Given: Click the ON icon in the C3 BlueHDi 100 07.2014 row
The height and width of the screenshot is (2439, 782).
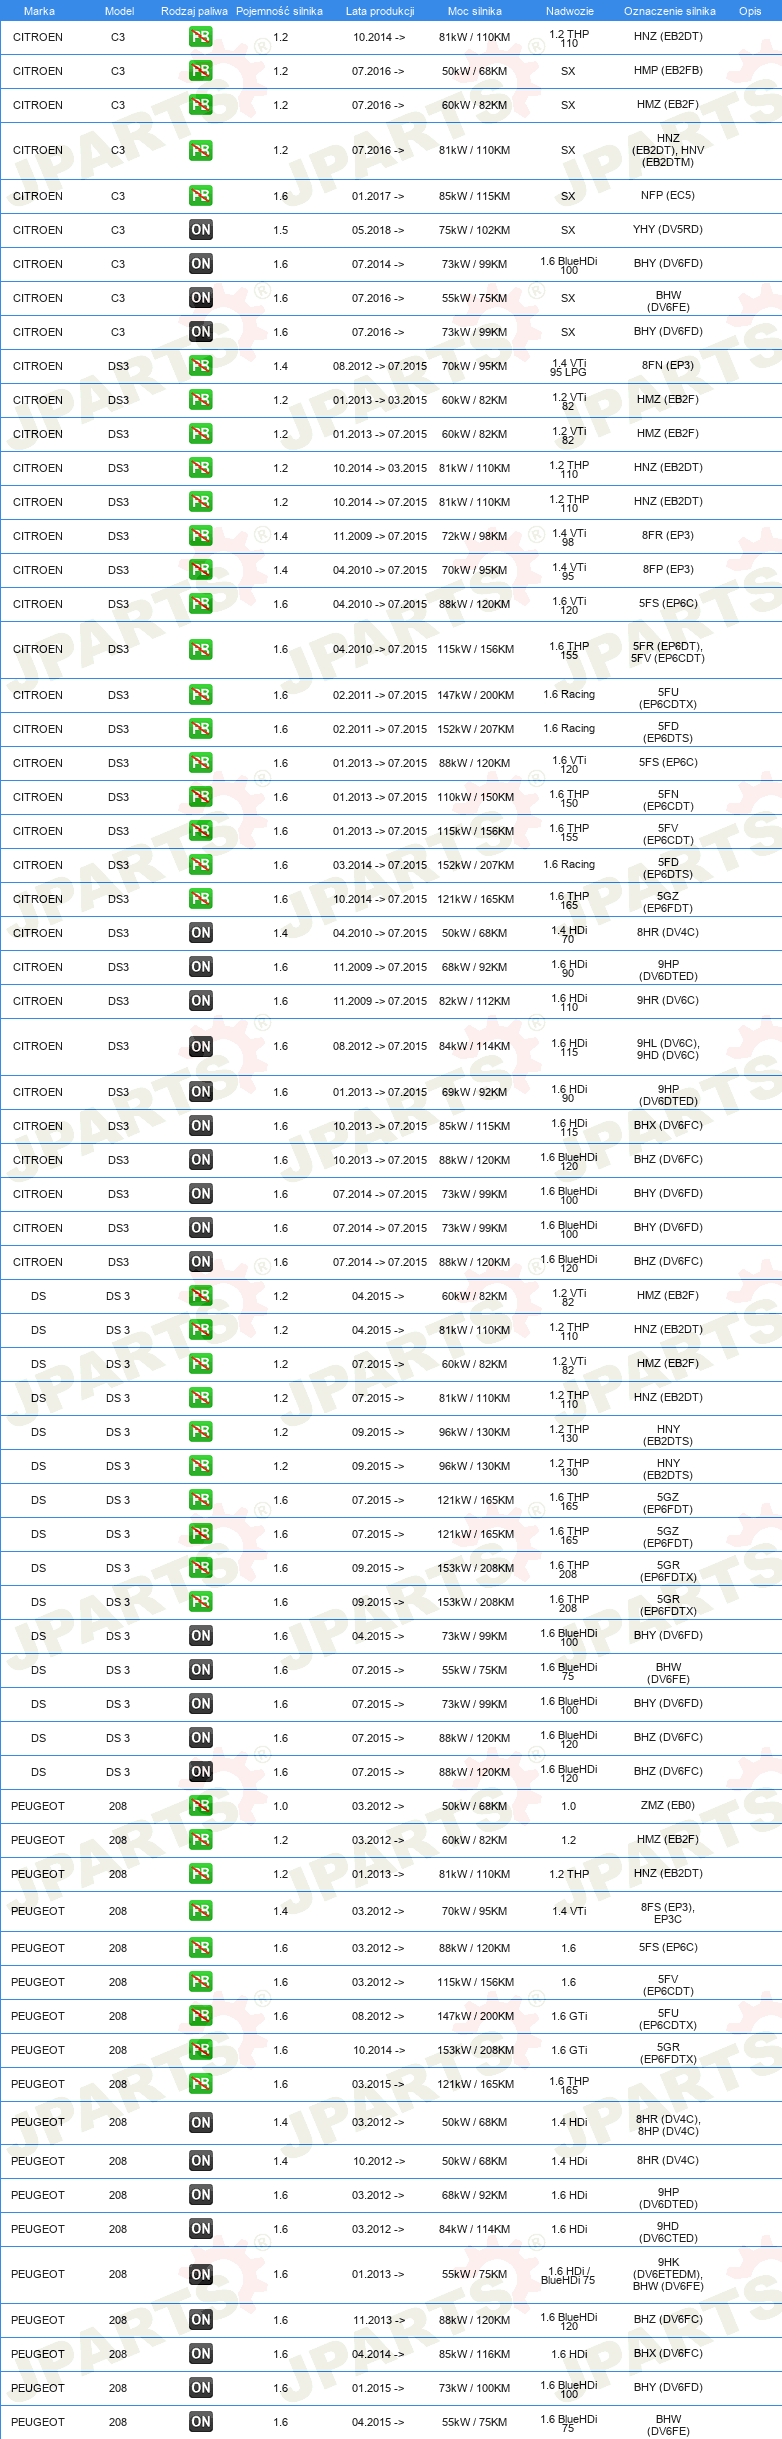Looking at the screenshot, I should [x=200, y=264].
